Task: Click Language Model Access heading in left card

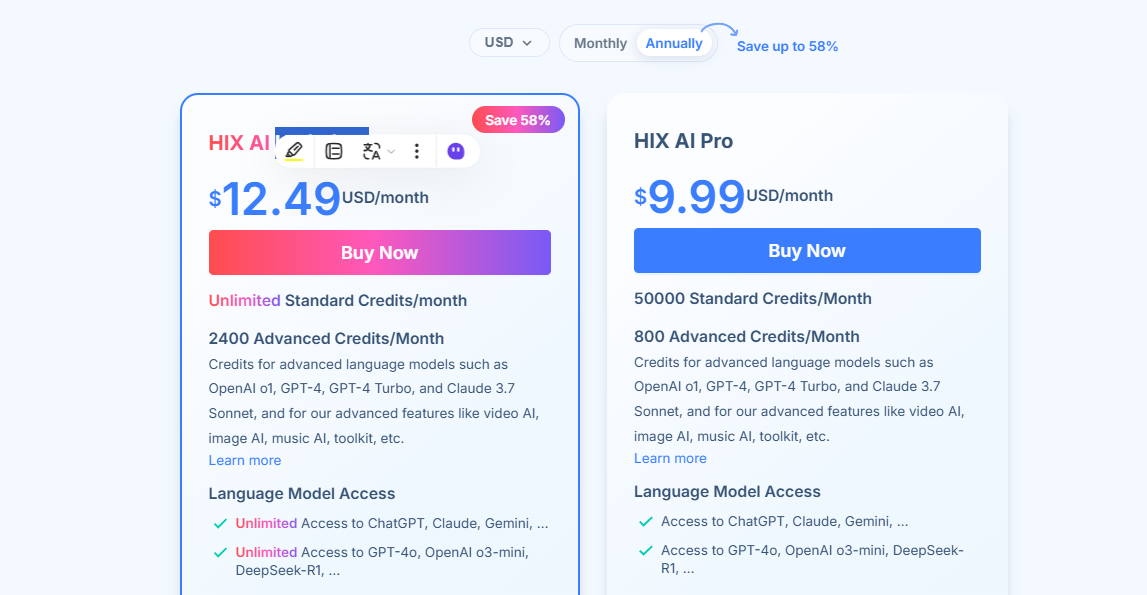Action: click(301, 494)
